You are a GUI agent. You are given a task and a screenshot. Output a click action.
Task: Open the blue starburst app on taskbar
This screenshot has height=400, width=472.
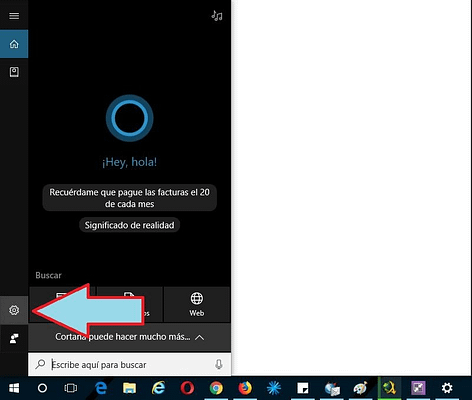click(x=274, y=388)
